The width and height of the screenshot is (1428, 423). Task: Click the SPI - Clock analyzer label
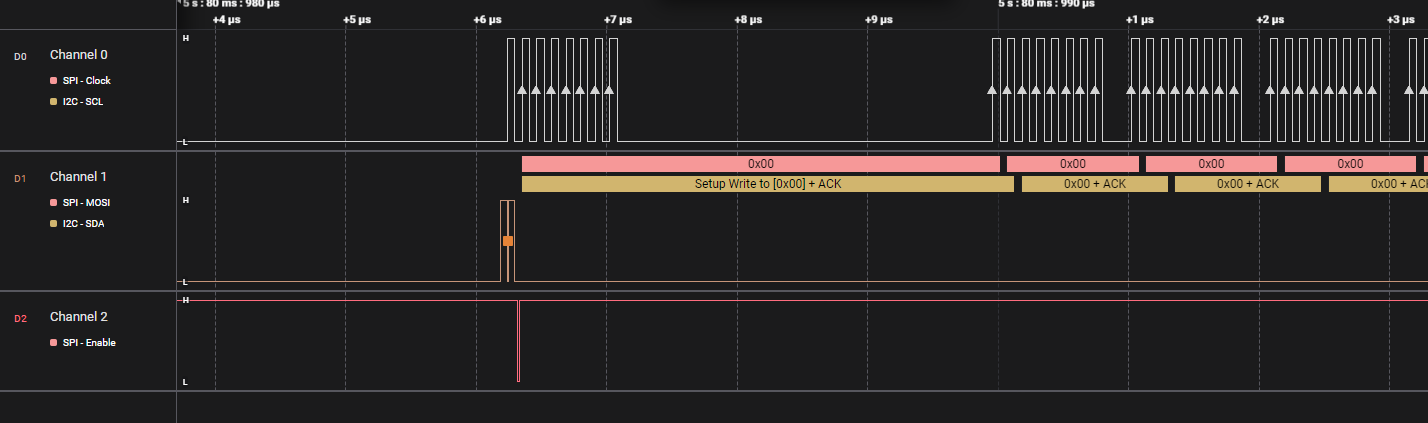pyautogui.click(x=87, y=80)
